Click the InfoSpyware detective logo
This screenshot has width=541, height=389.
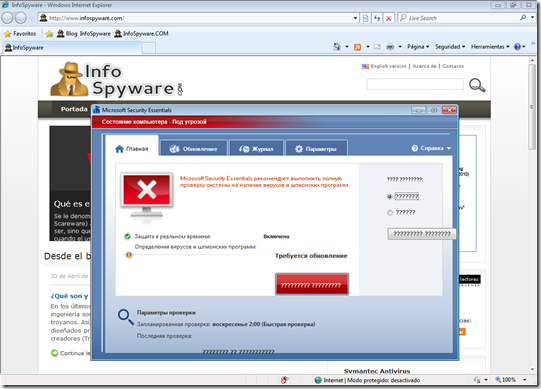117,80
